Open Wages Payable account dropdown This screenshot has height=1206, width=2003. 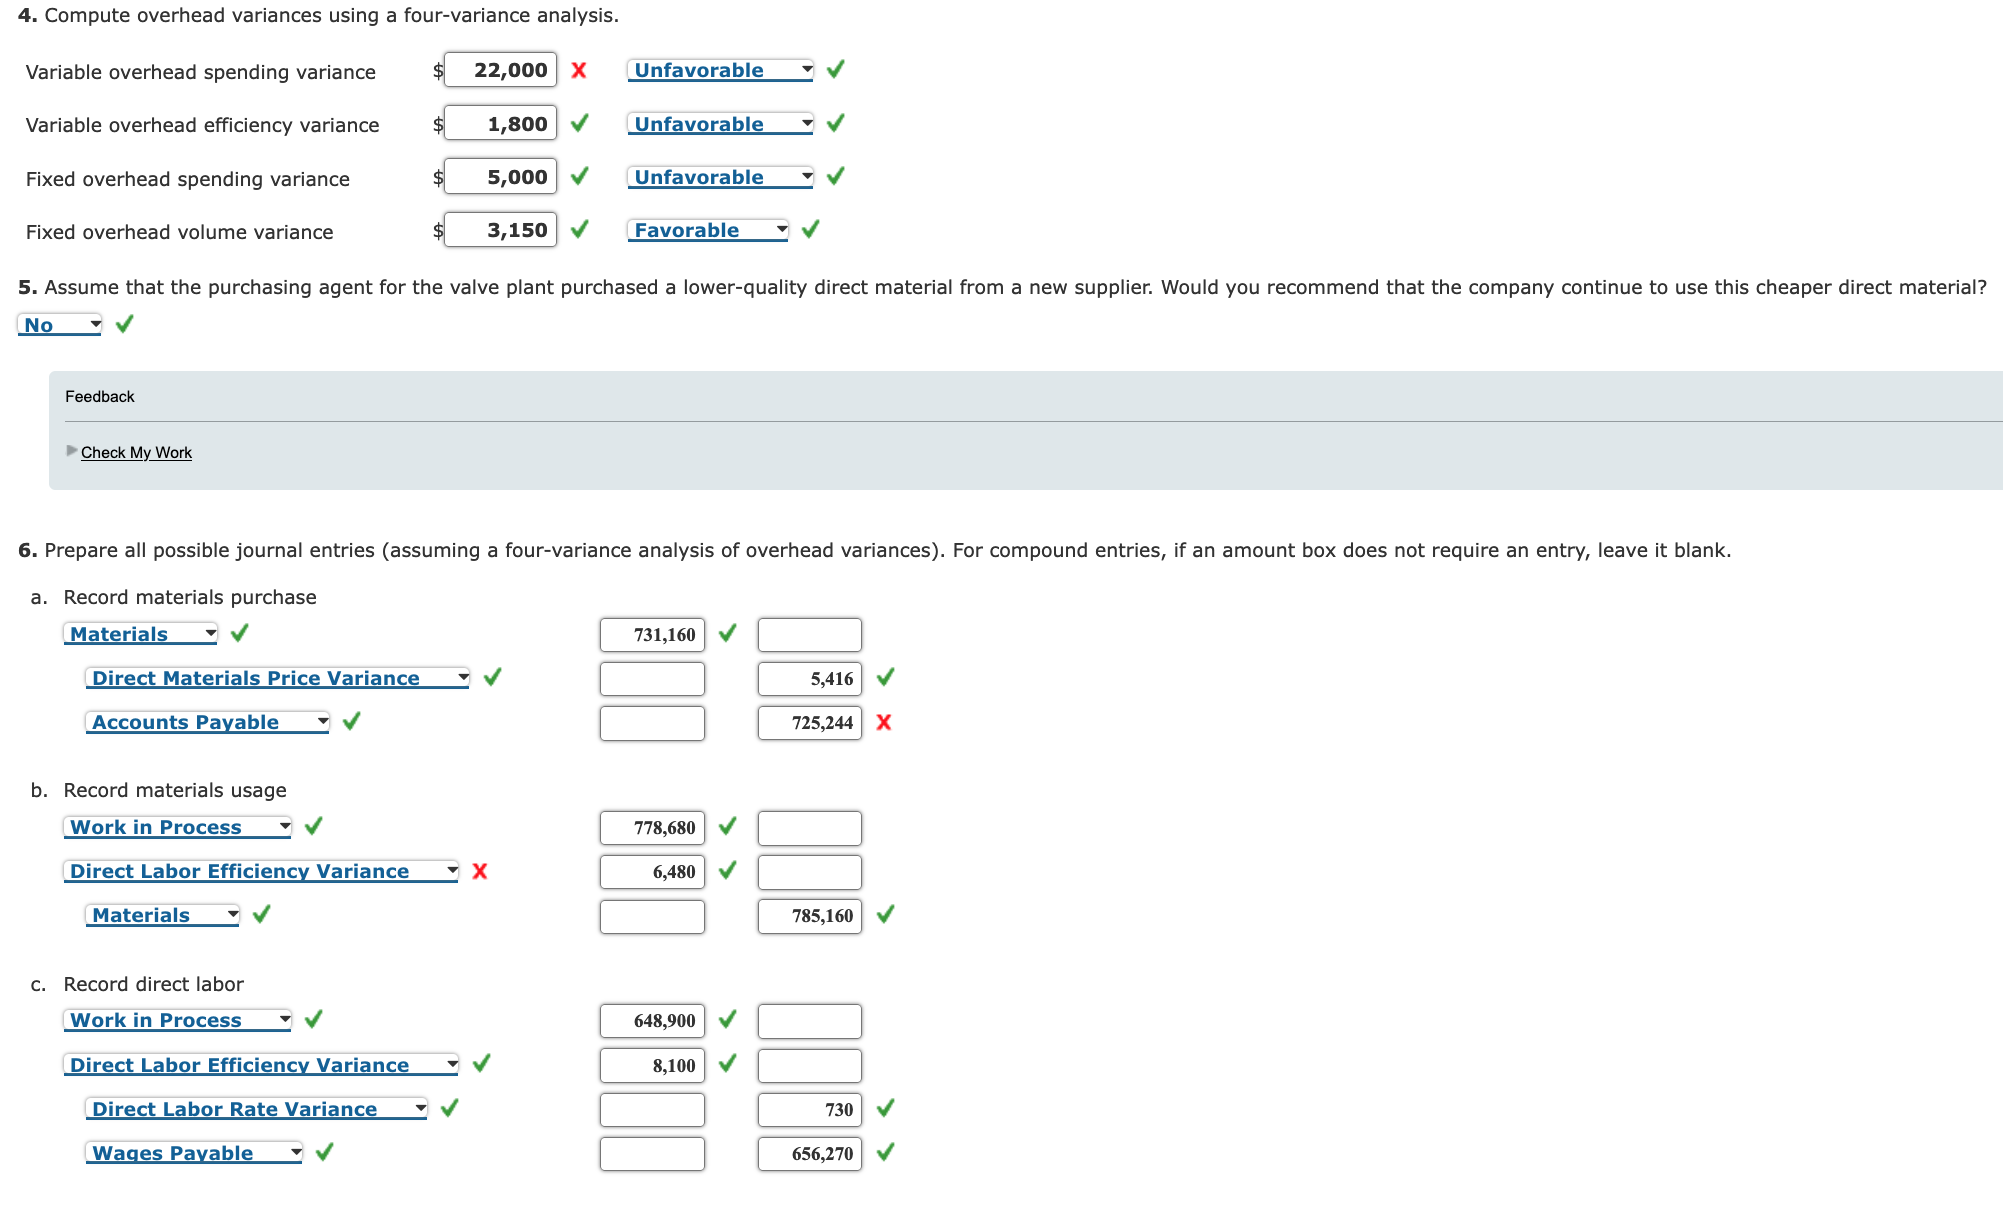194,1153
